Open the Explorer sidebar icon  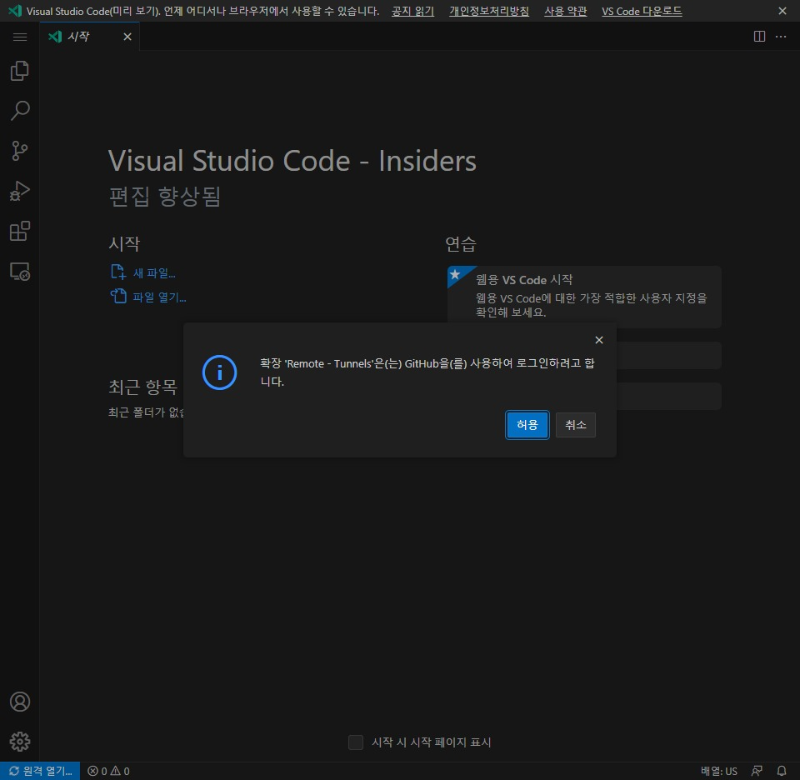tap(19, 71)
